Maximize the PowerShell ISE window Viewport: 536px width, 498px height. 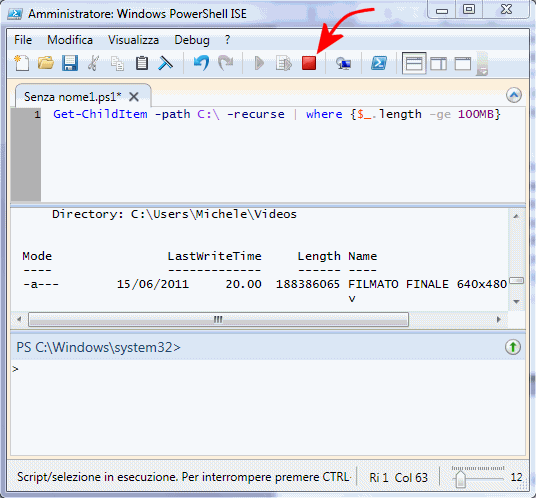(x=469, y=10)
